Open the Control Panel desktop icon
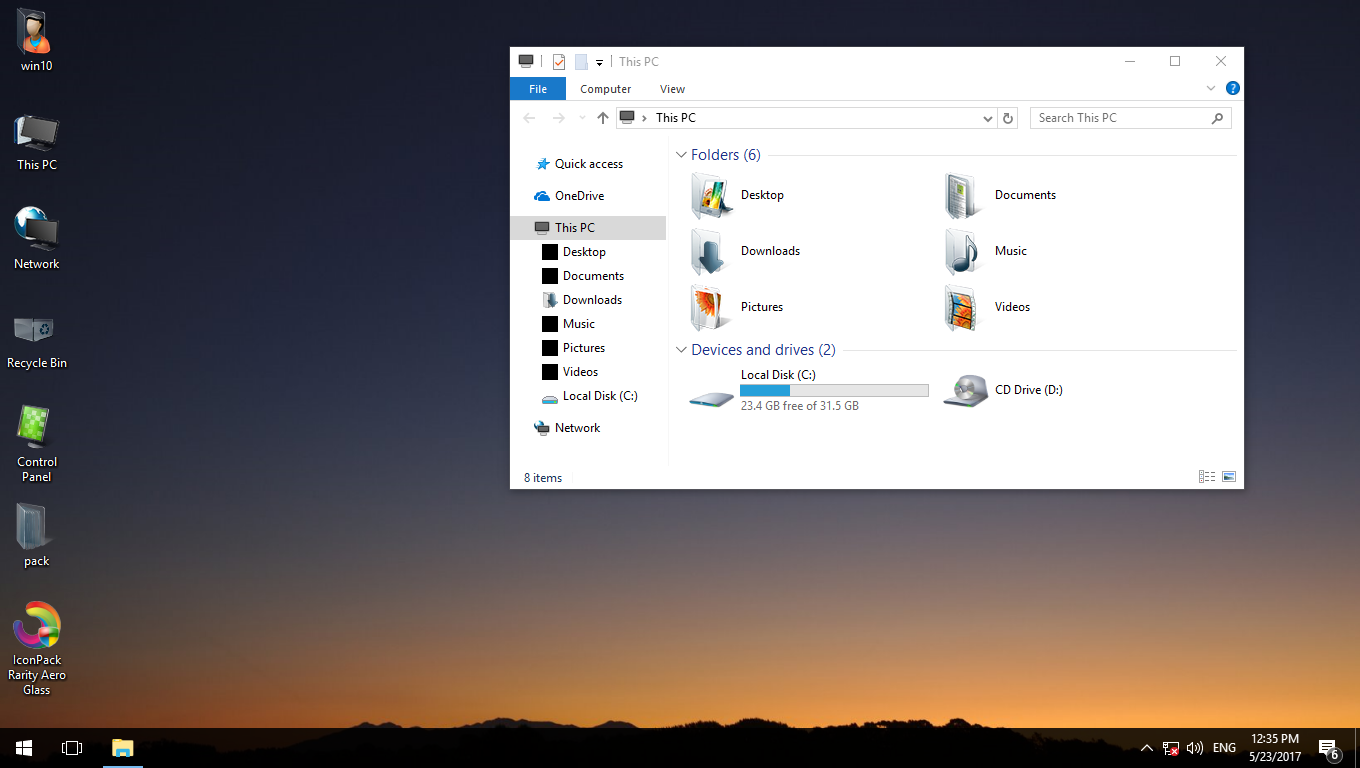Image resolution: width=1360 pixels, height=768 pixels. 36,428
